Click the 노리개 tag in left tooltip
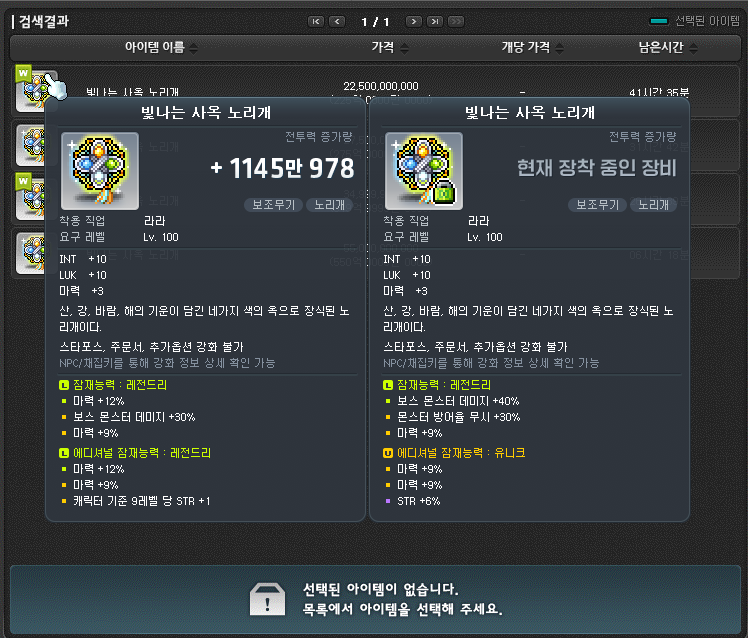748x638 pixels. (329, 205)
